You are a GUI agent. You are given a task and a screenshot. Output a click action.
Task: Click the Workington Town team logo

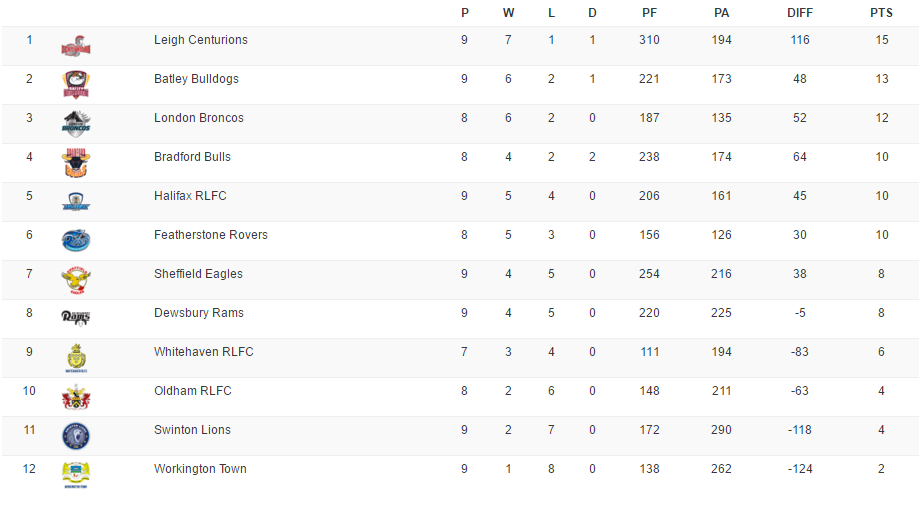76,475
